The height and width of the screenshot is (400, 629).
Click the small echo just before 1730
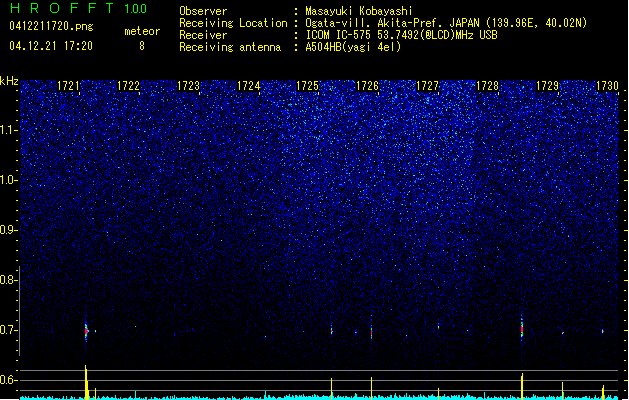click(x=603, y=331)
